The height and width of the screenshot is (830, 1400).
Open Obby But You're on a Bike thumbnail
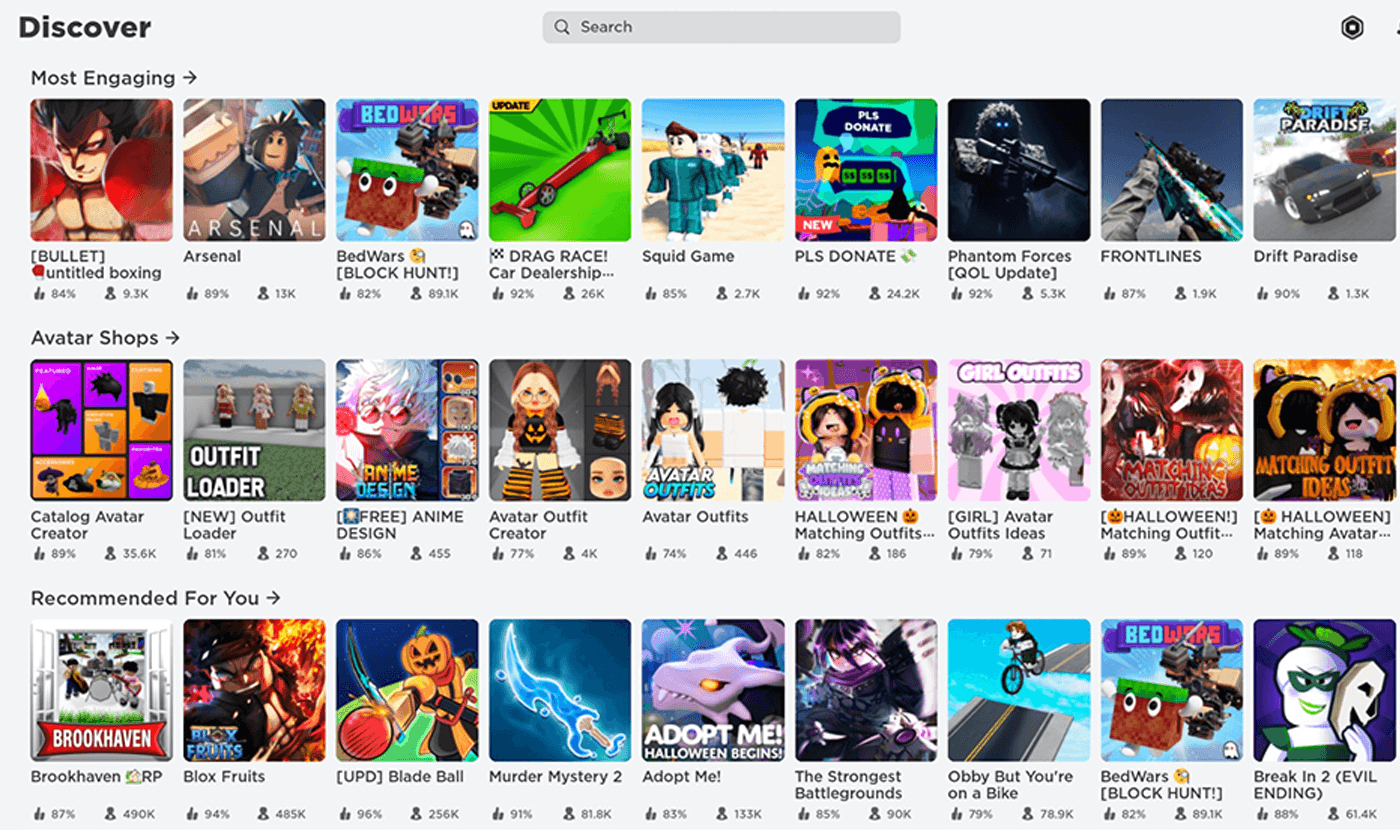tap(1019, 690)
